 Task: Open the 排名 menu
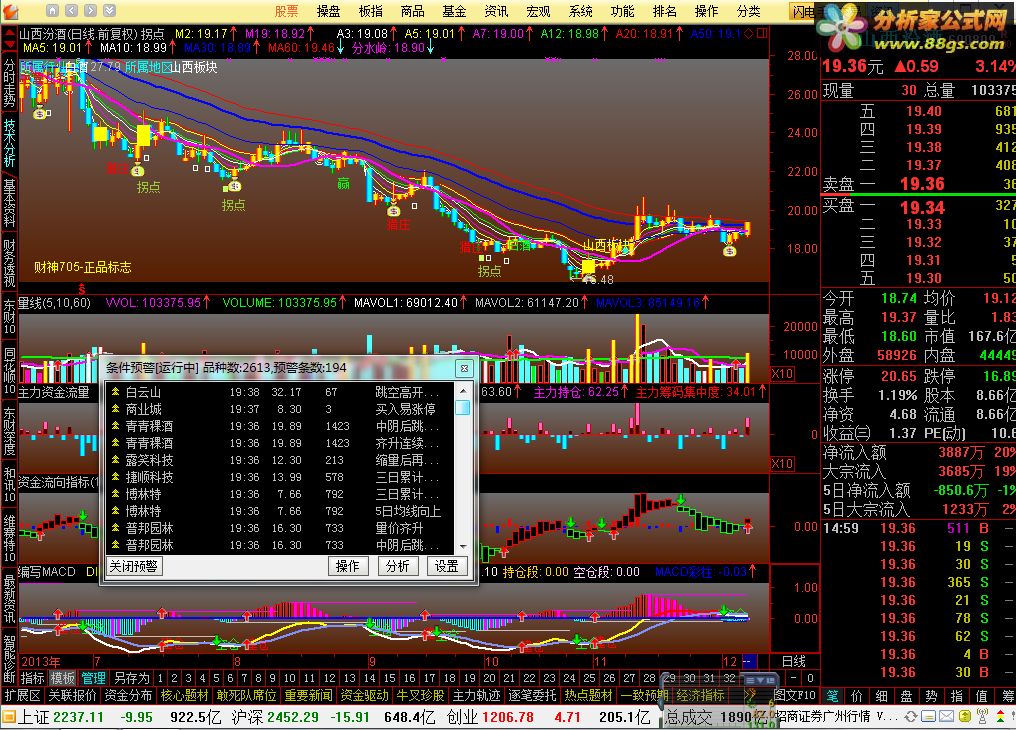pos(665,11)
